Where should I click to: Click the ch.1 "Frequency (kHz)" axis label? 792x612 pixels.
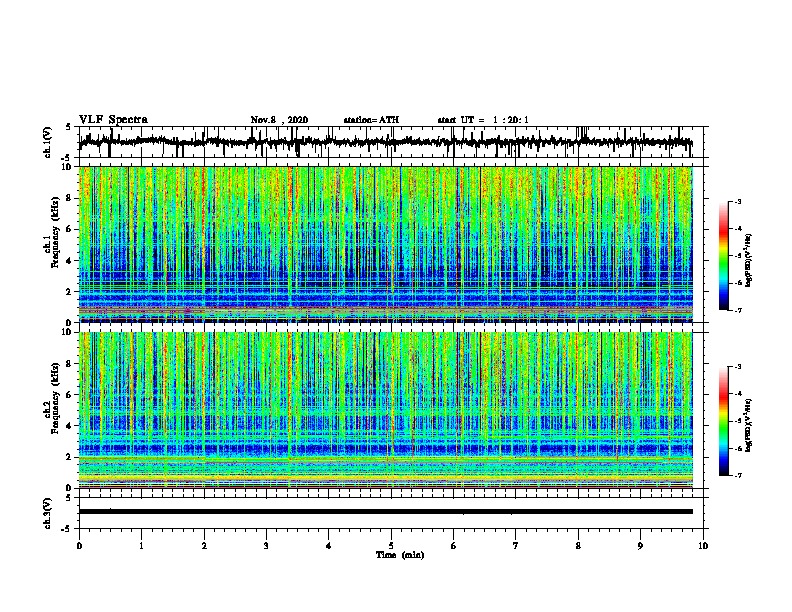[55, 233]
